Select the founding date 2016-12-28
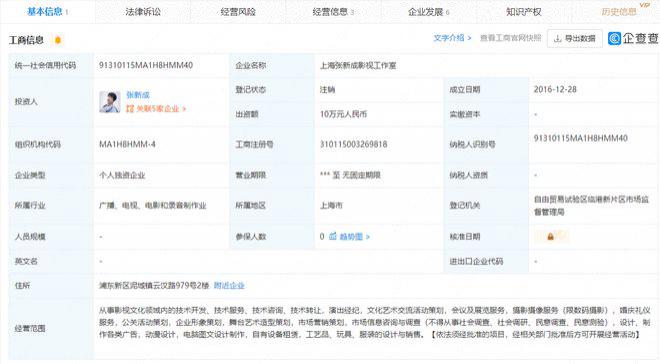This screenshot has height=364, width=660. coord(555,89)
